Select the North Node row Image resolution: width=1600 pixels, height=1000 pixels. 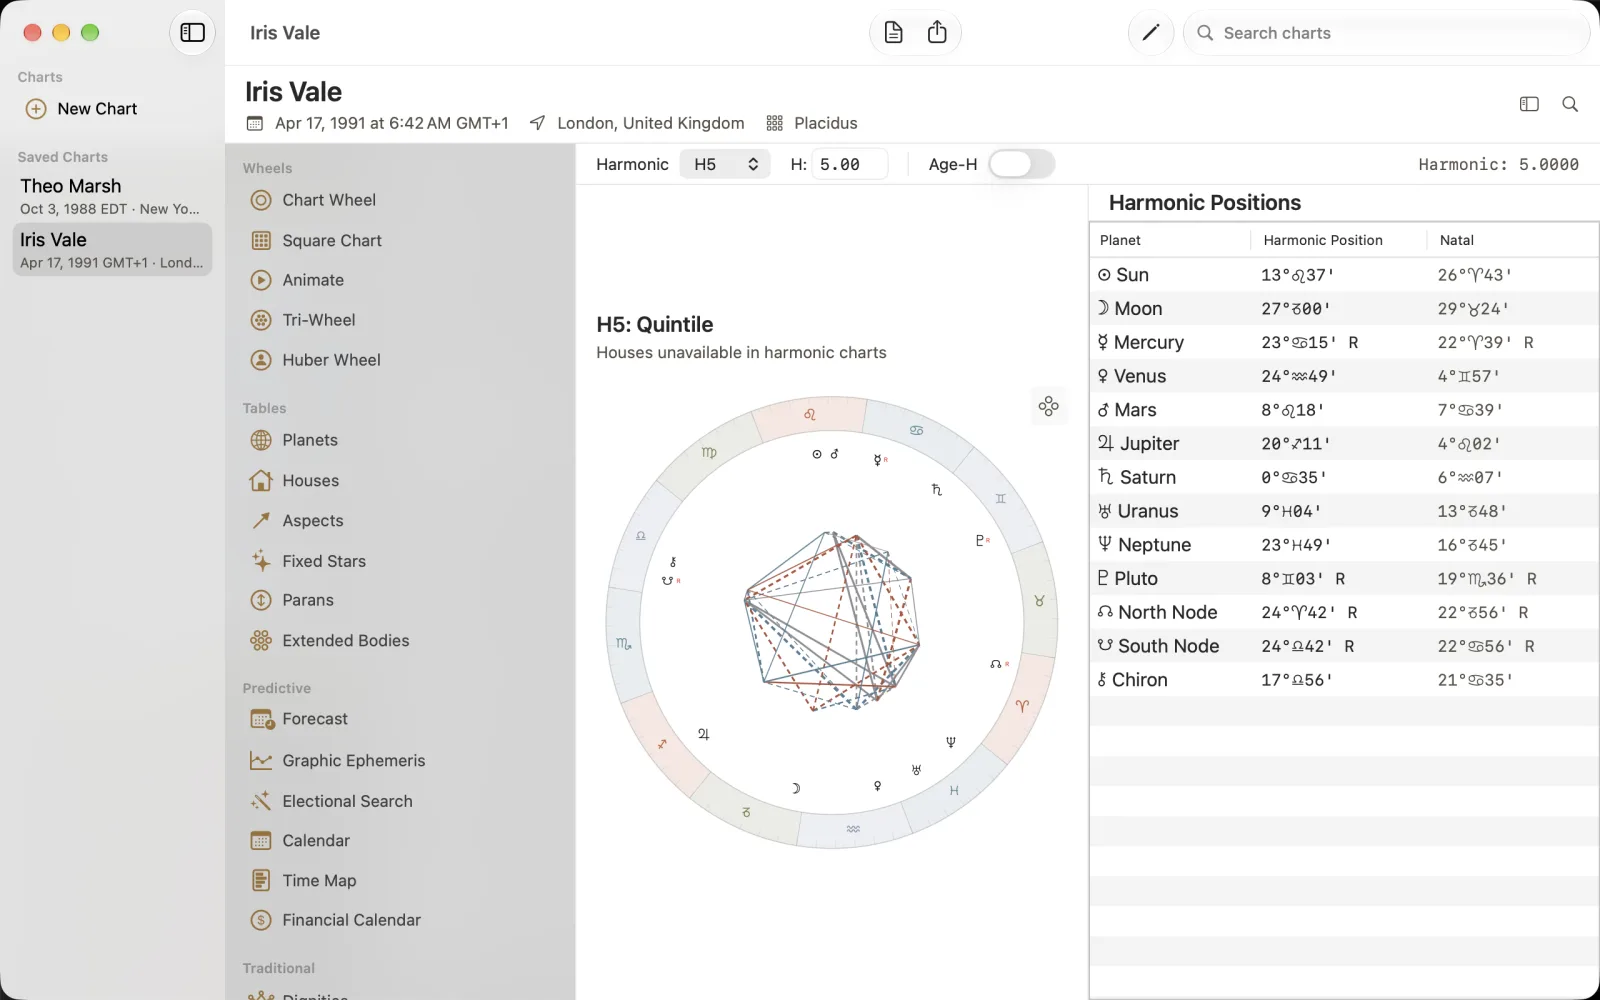point(1344,612)
